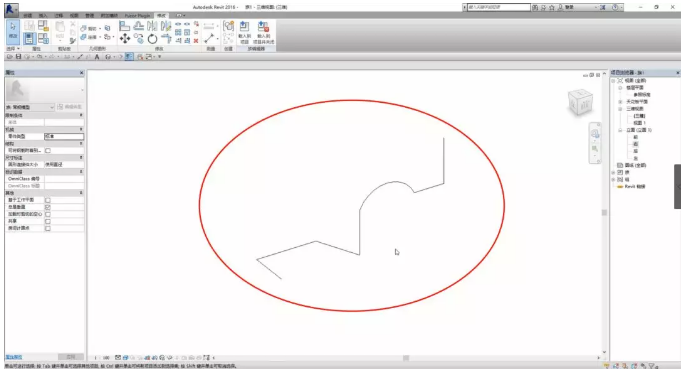Screen dimensions: 688x373
Task: Click the Load into Project icon
Action: click(244, 32)
